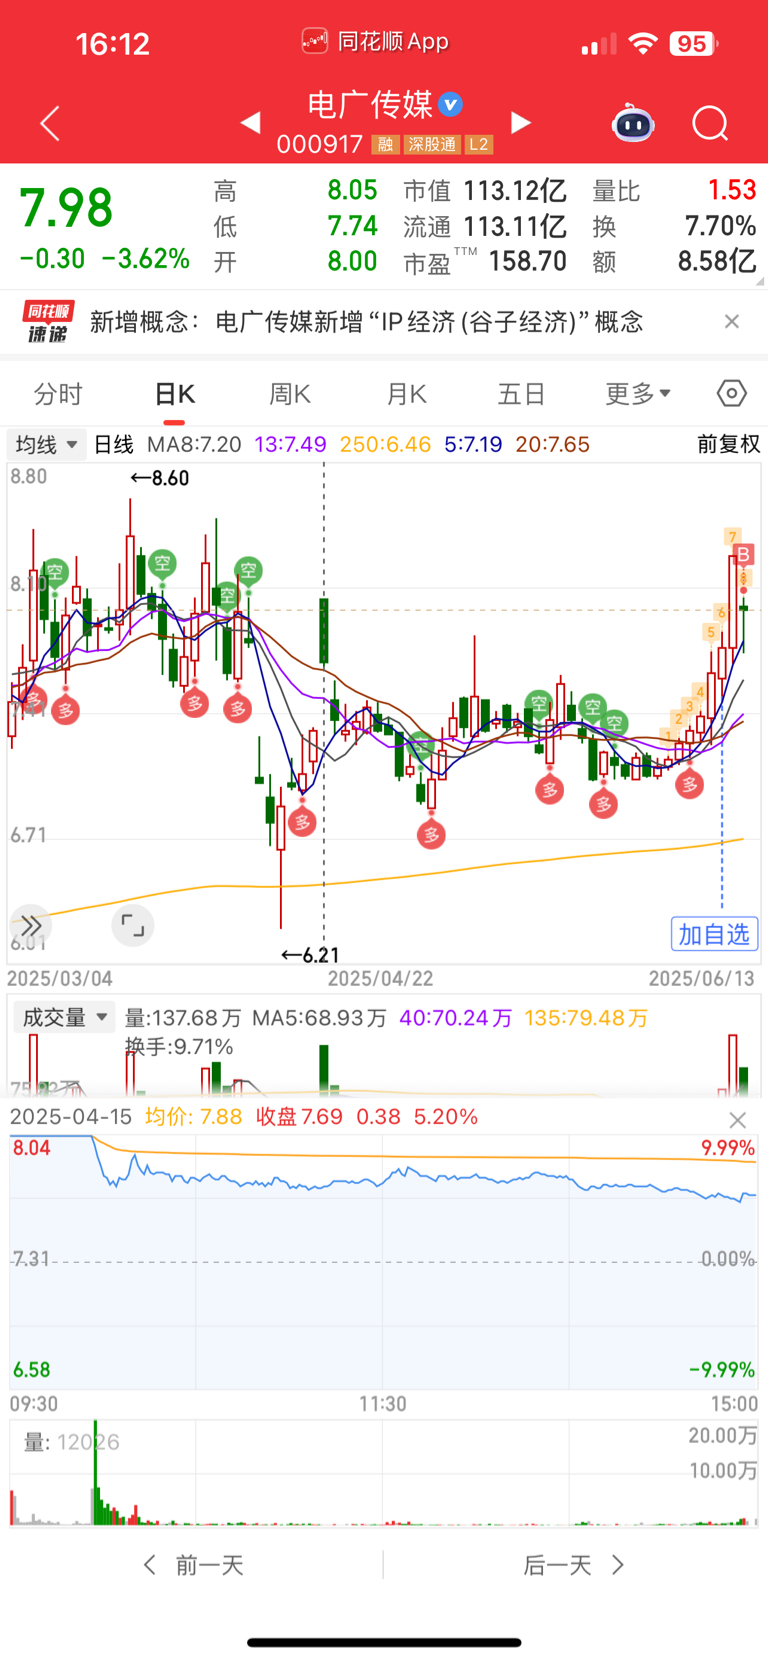The image size is (768, 1662).
Task: Tap the 收盘 7.69 label
Action: pyautogui.click(x=299, y=1117)
